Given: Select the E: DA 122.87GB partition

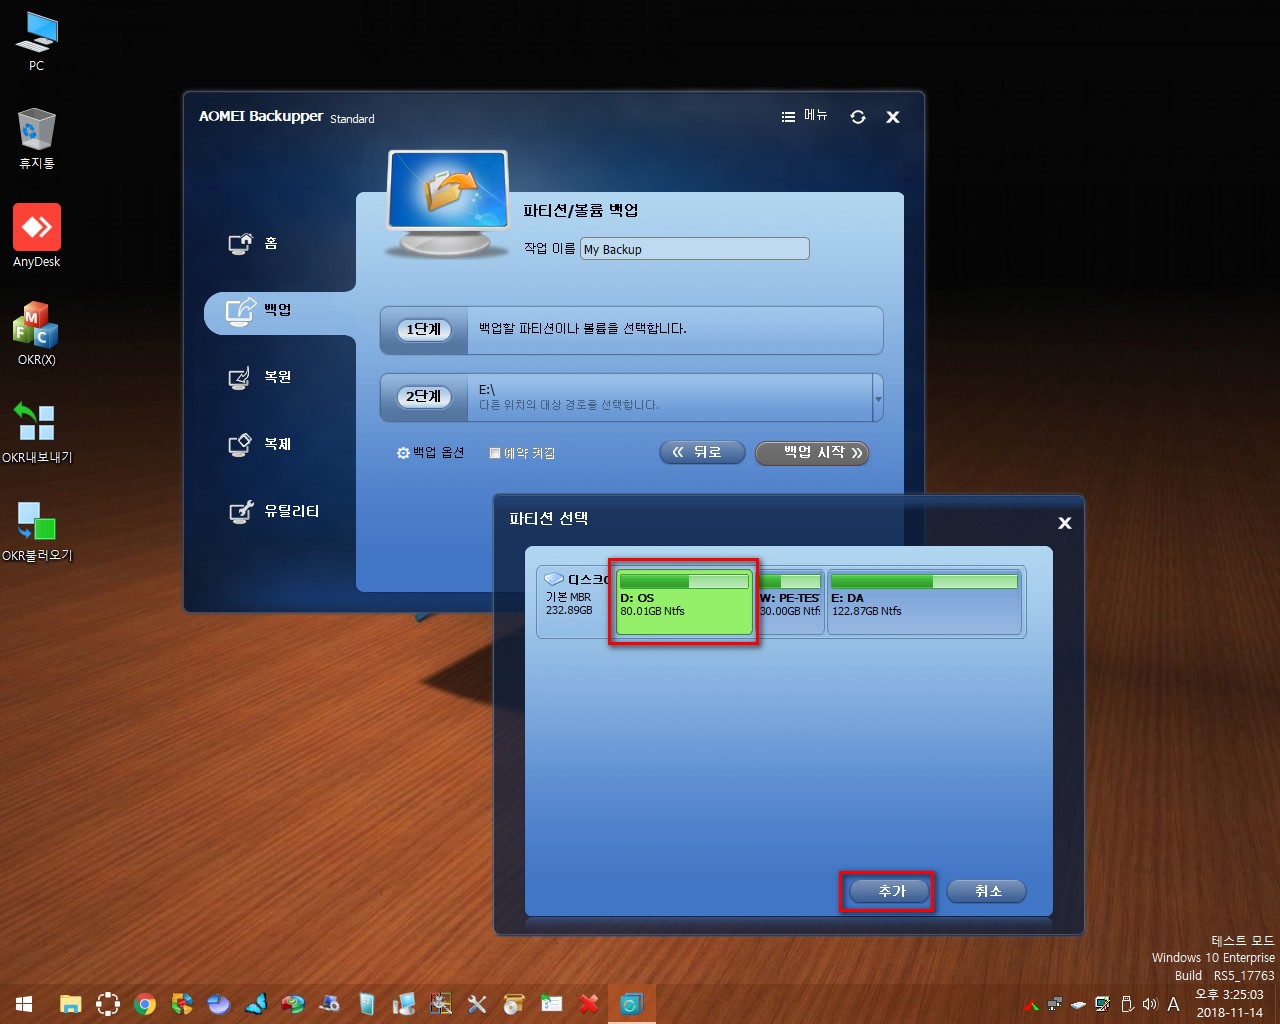Looking at the screenshot, I should click(925, 602).
